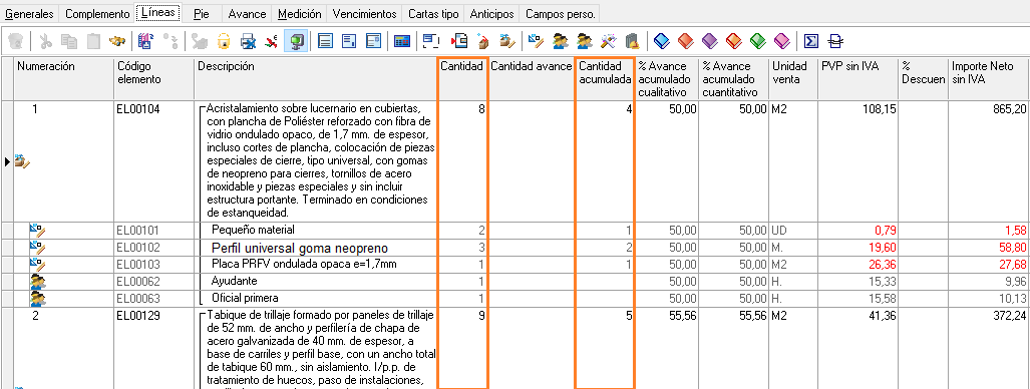Click the 372,24 net amount cell

tap(989, 348)
